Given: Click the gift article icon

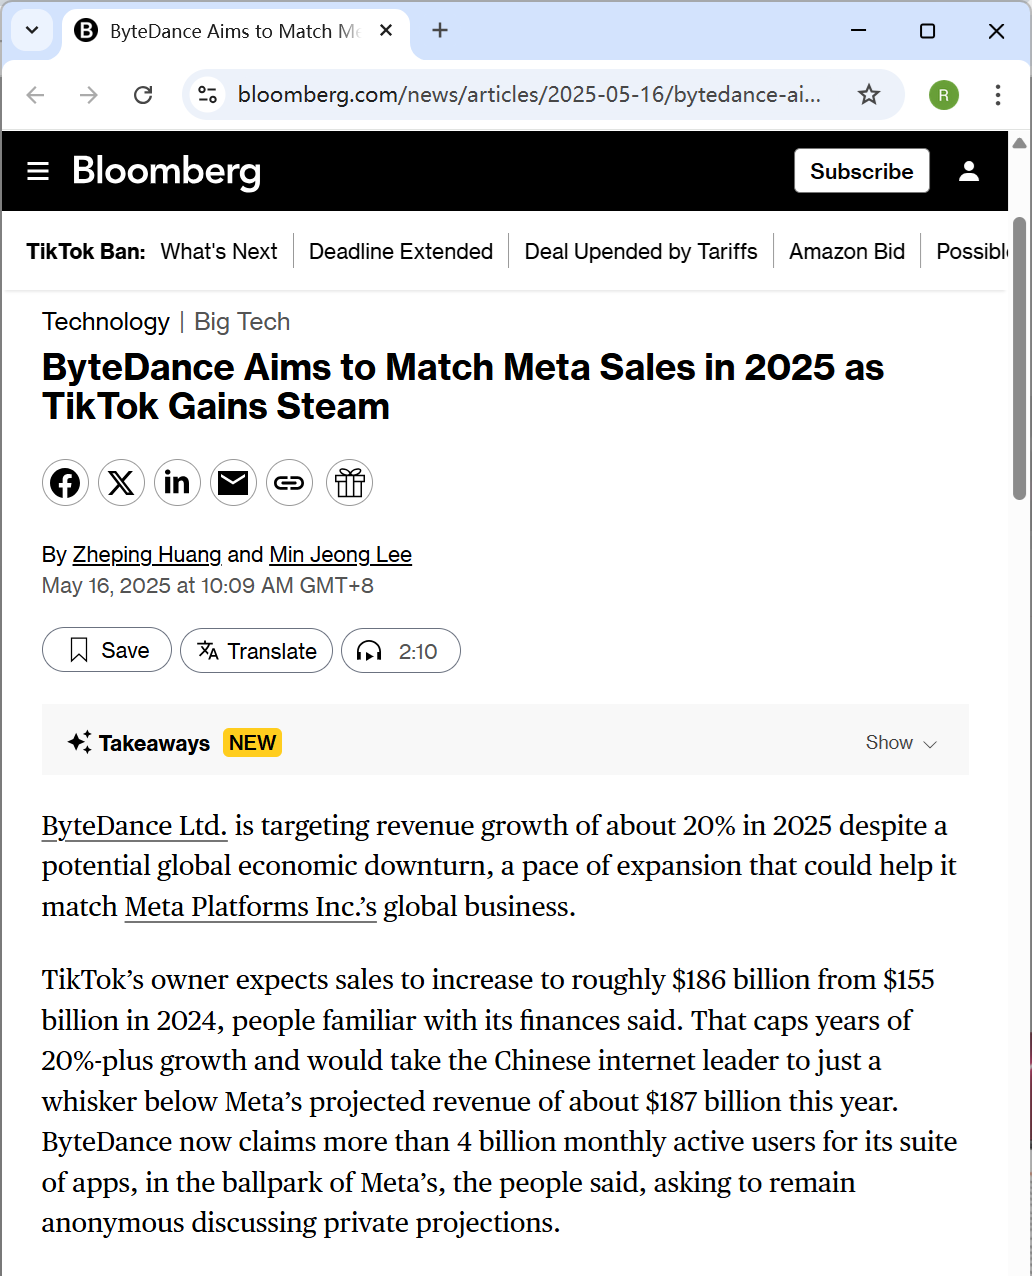Looking at the screenshot, I should [349, 484].
